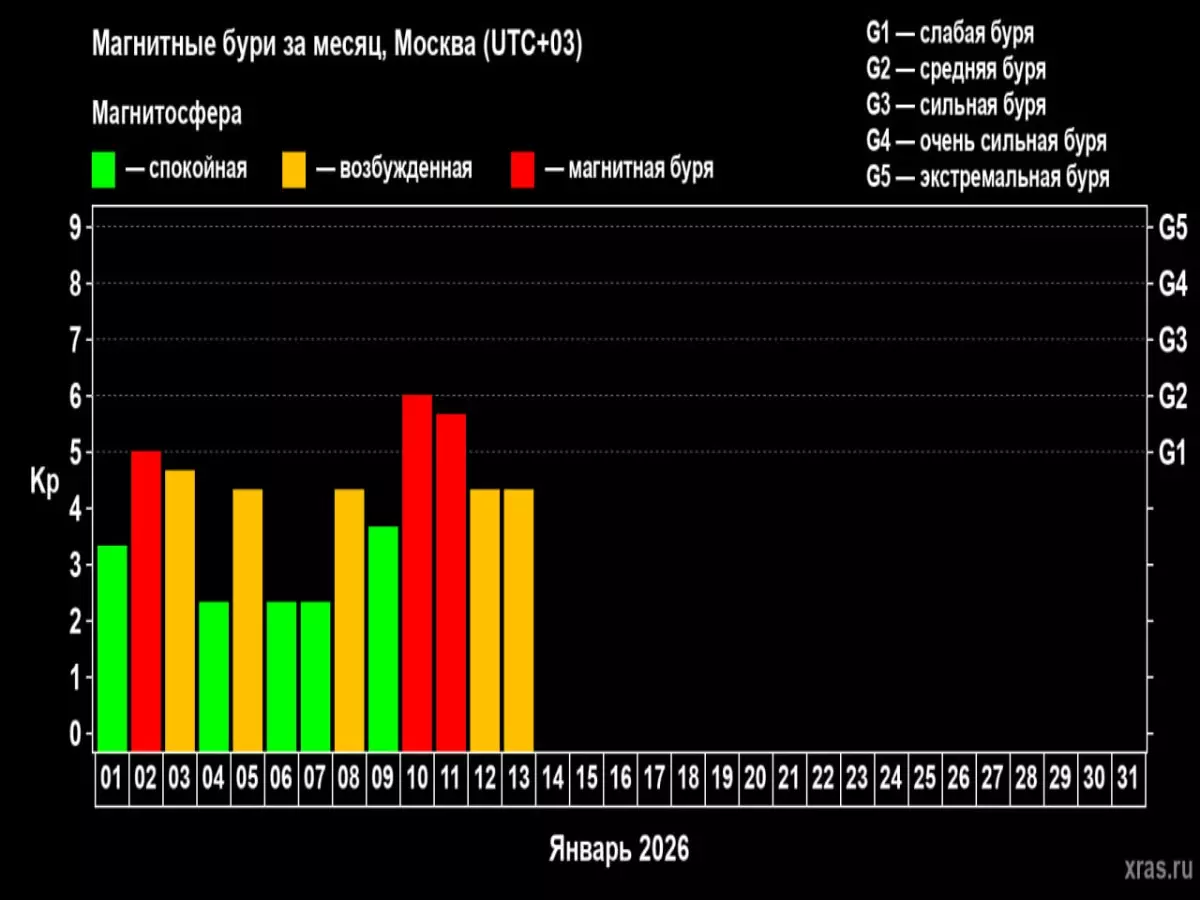Click the green 'спокойная' legend swatch
The height and width of the screenshot is (900, 1200).
tap(104, 169)
